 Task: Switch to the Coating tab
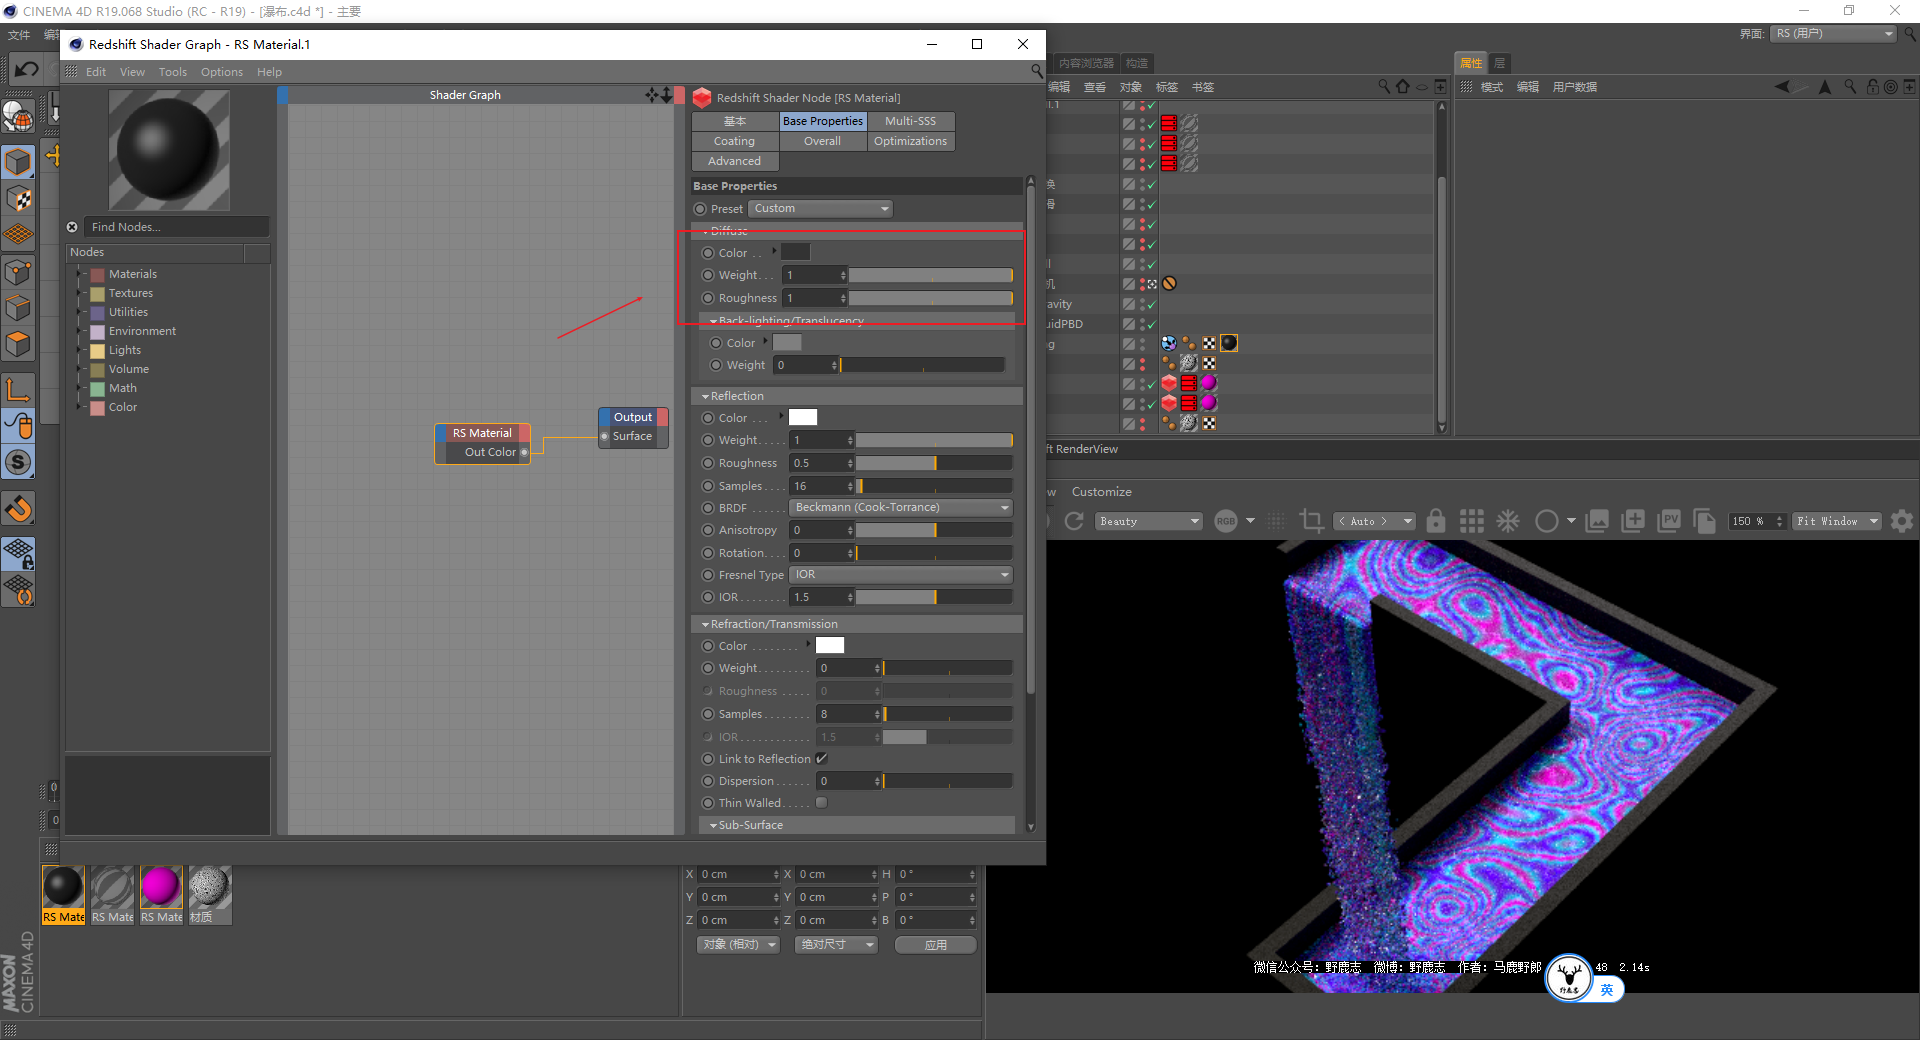point(735,141)
